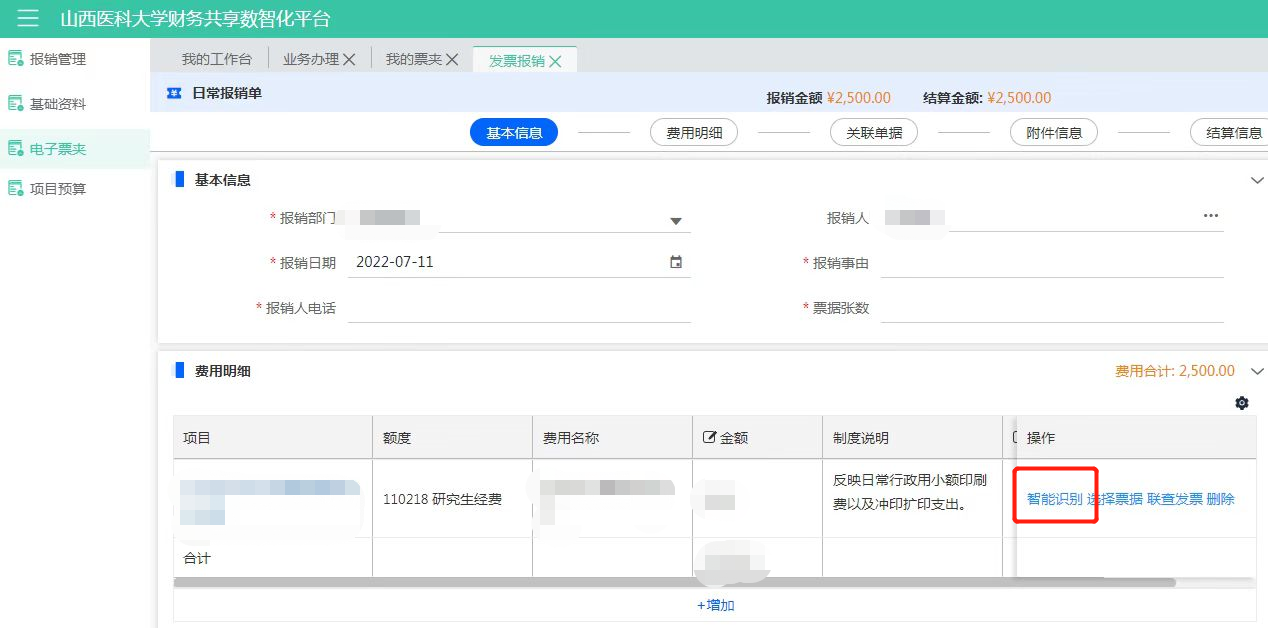Click the settings gear above the table
This screenshot has height=628, width=1268.
(x=1242, y=403)
